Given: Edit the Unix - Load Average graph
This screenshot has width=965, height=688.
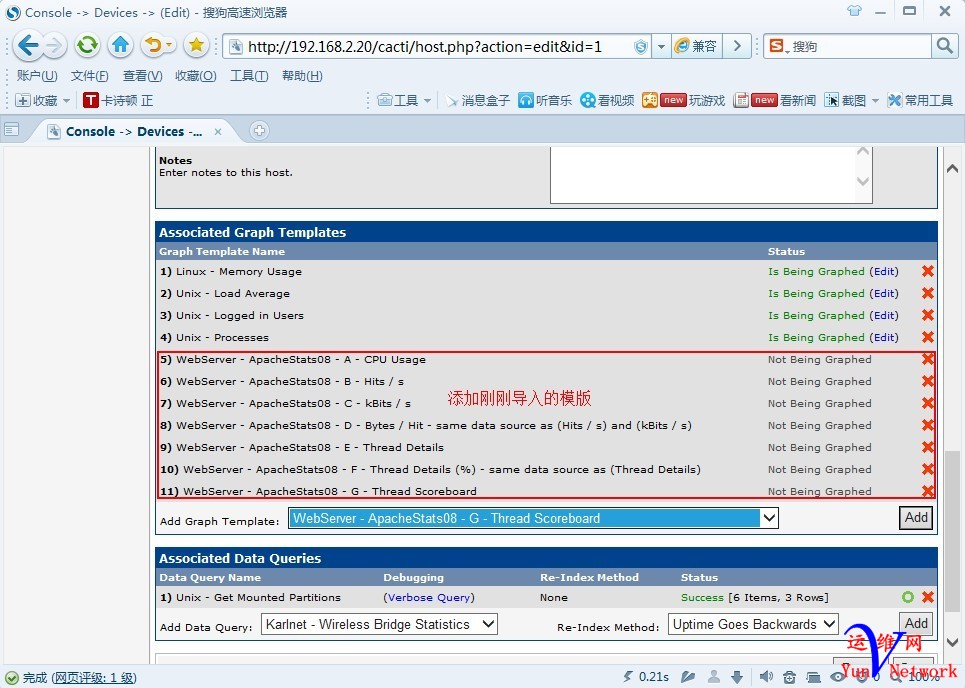Looking at the screenshot, I should (884, 294).
